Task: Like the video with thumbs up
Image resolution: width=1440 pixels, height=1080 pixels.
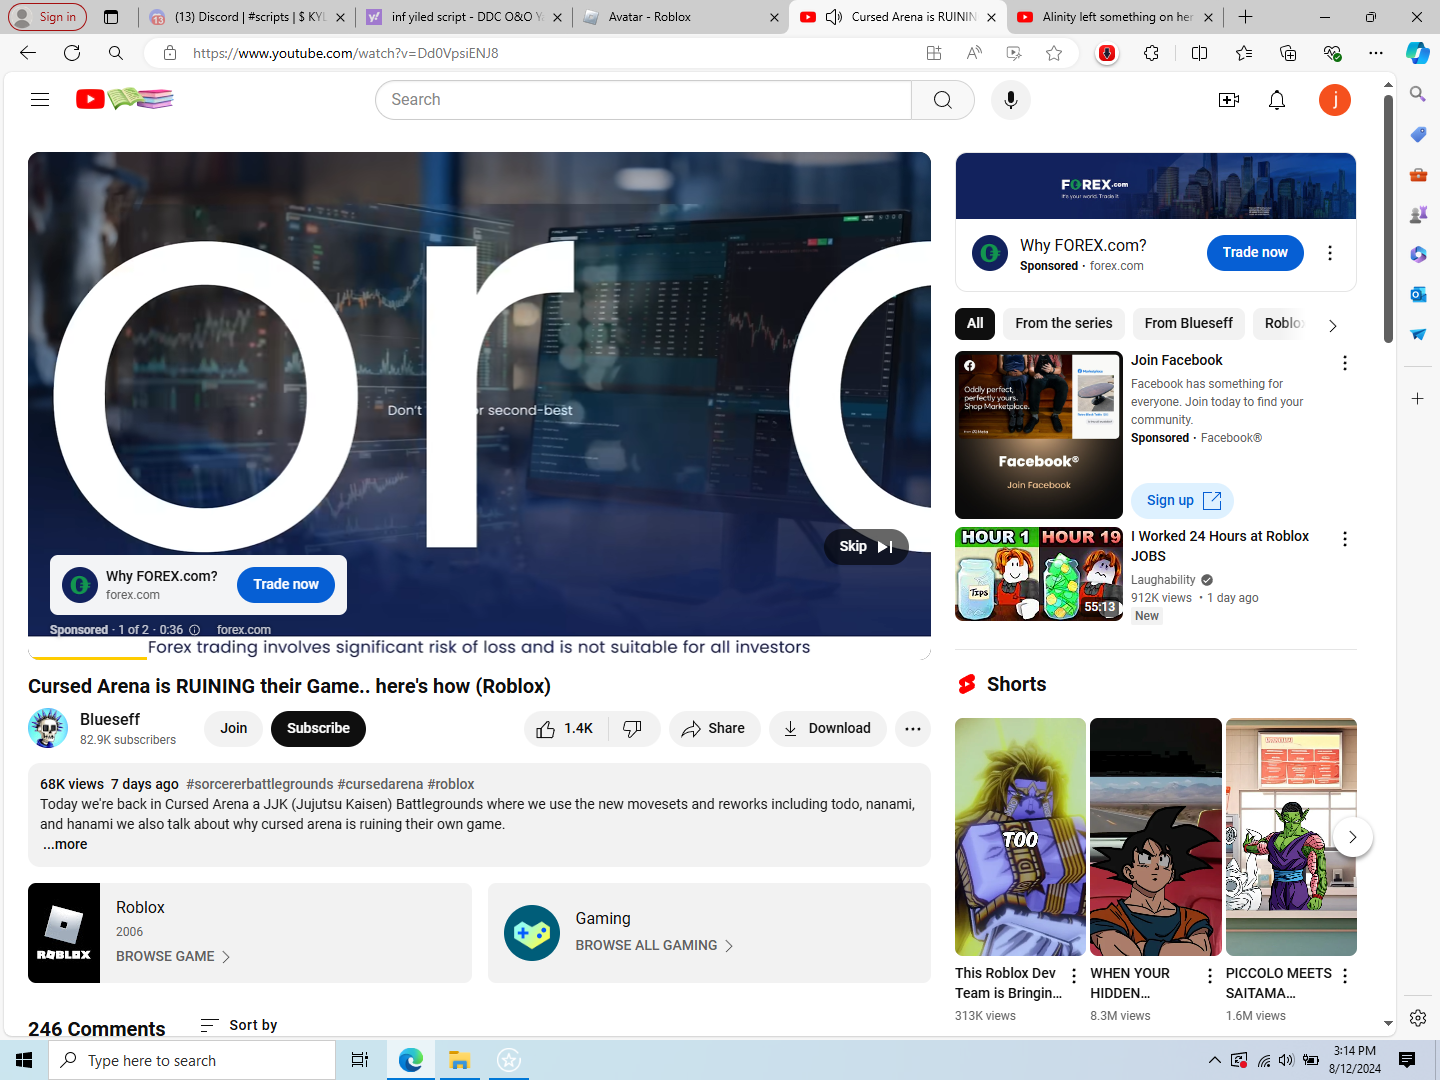Action: click(x=565, y=729)
